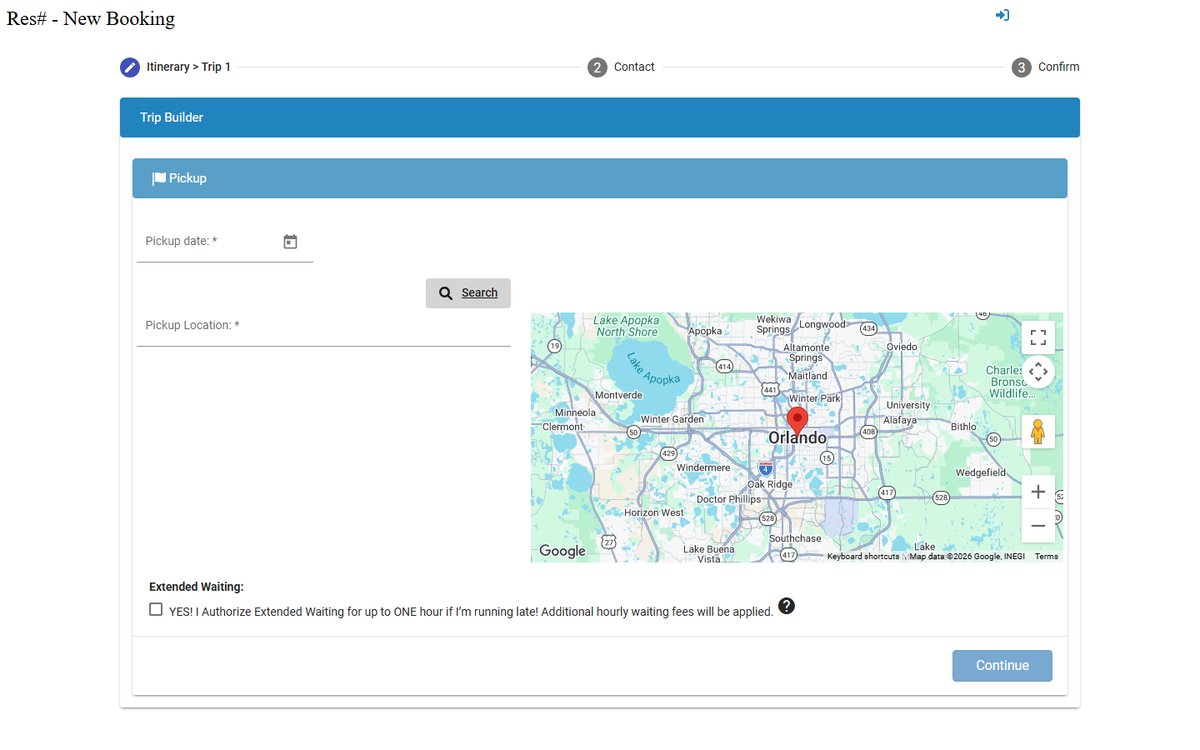
Task: Click the Horizon West map label
Action: [654, 513]
